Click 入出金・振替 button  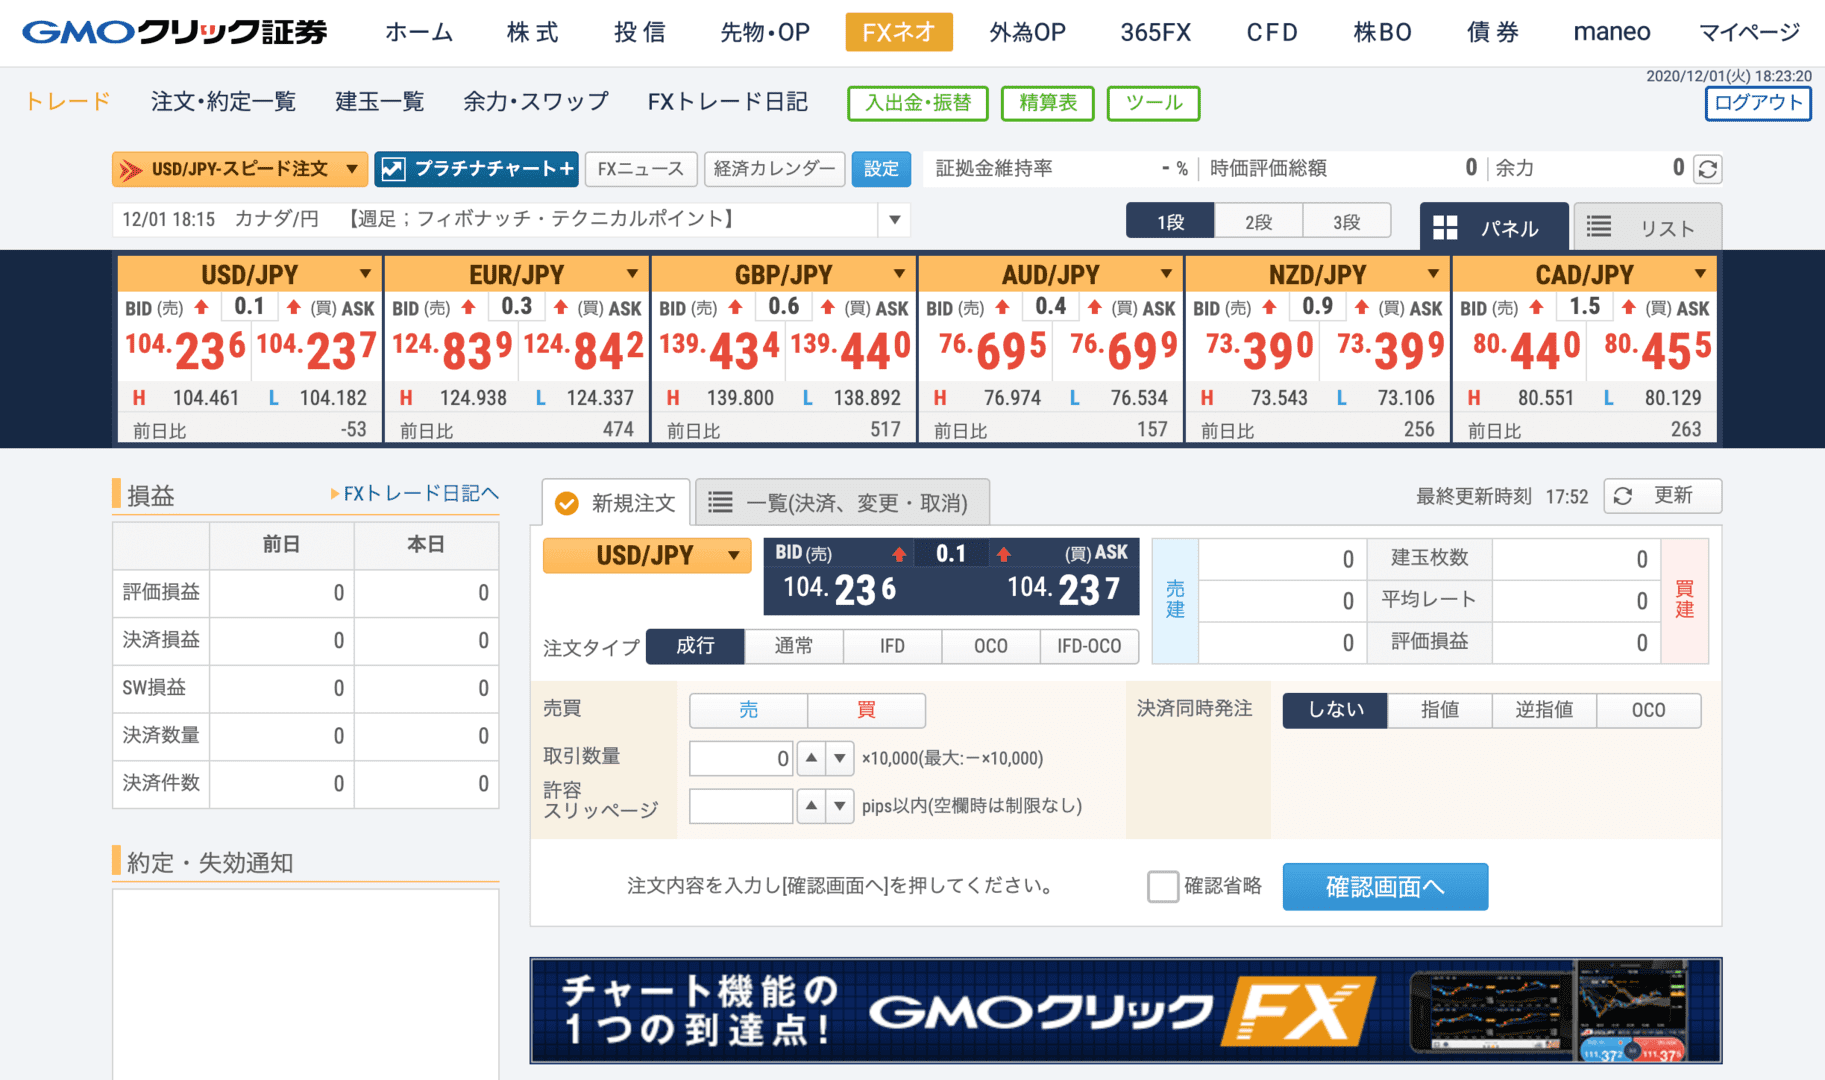[x=918, y=103]
